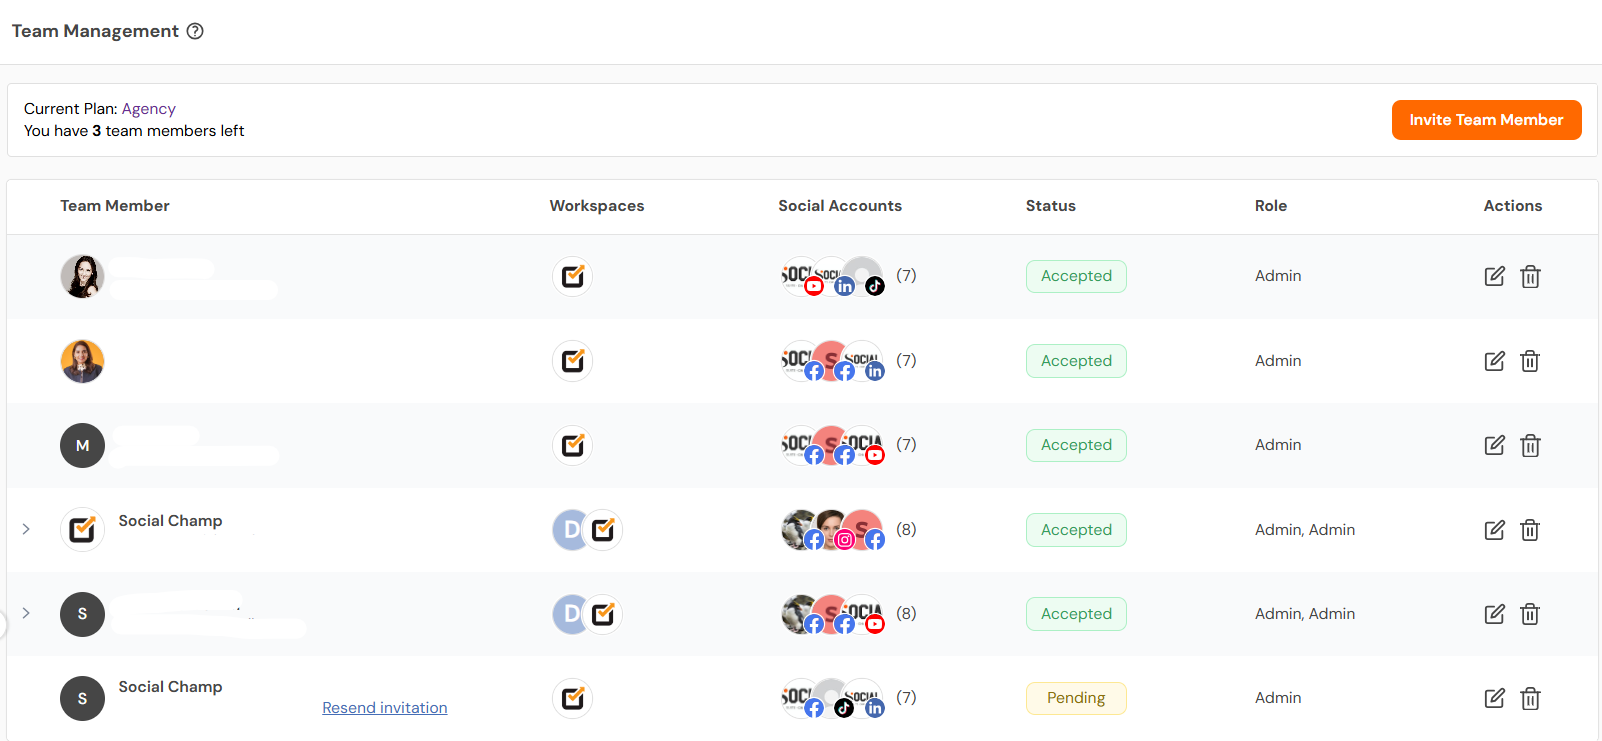This screenshot has width=1602, height=741.
Task: Click Instagram account icon in accepted Social Champ row
Action: coord(845,540)
